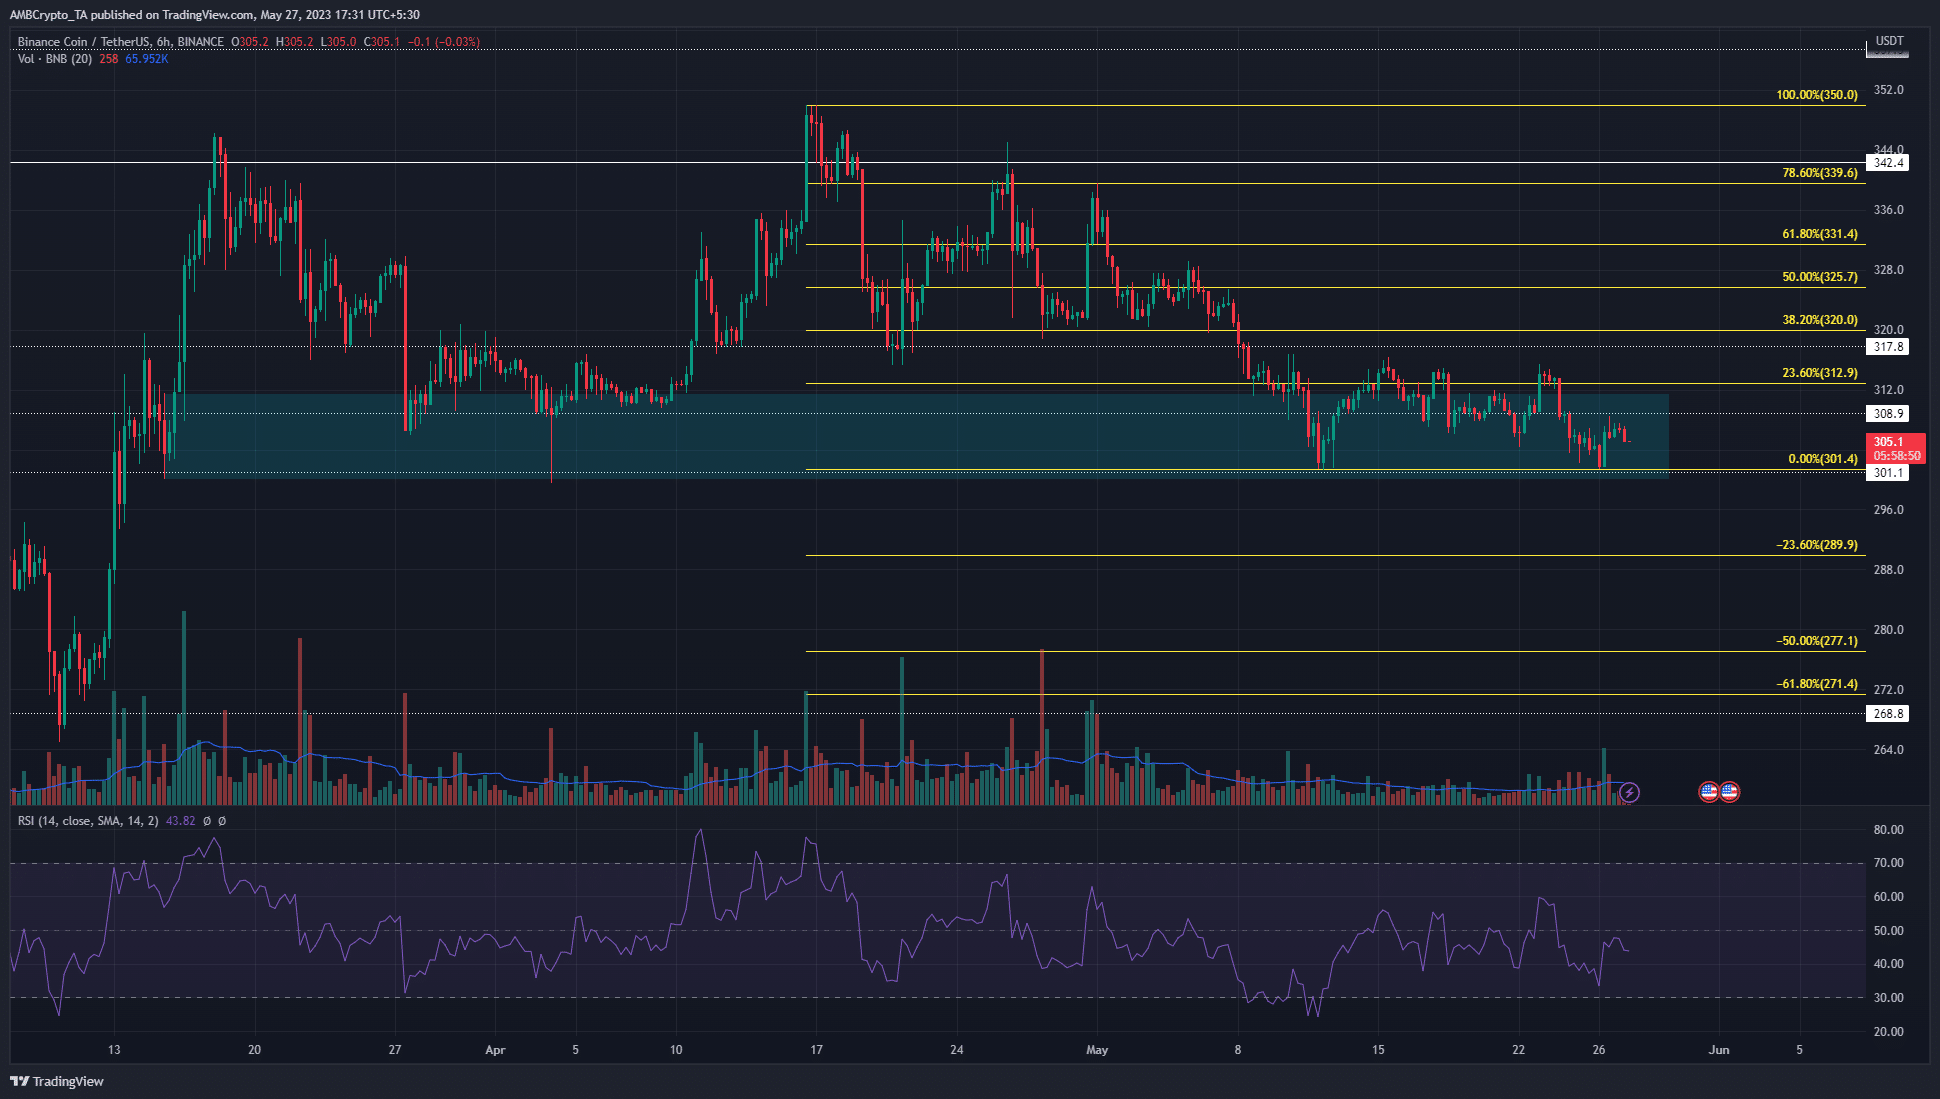1940x1099 pixels.
Task: Click the 50.00%(325.7) Fibonacci label
Action: (1820, 277)
